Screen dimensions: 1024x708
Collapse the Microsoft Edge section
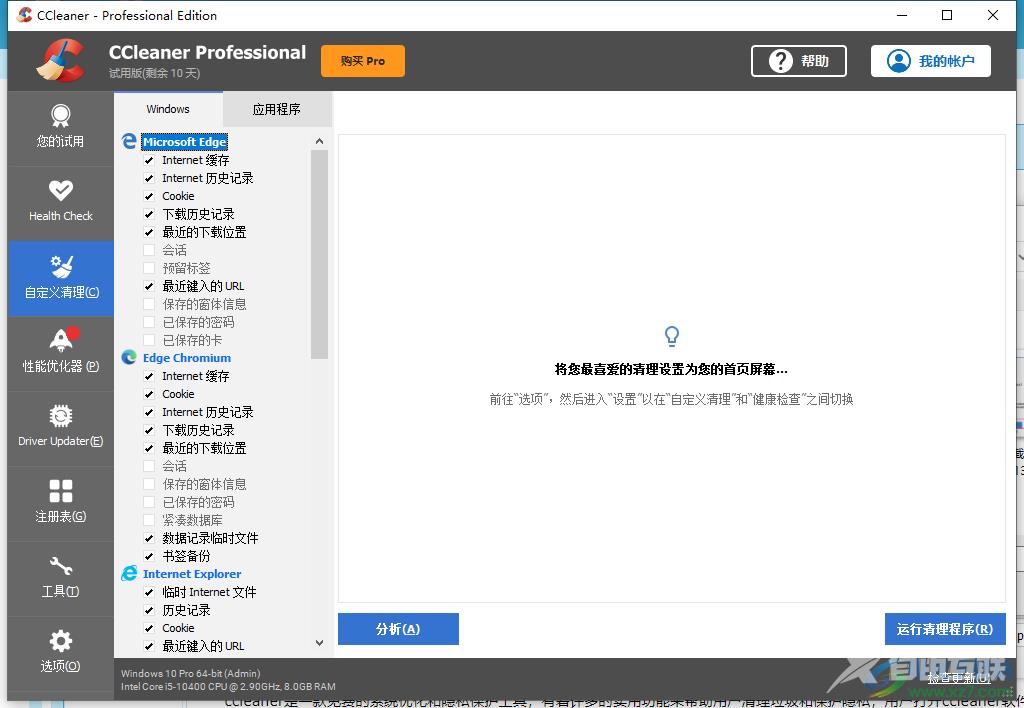(186, 141)
